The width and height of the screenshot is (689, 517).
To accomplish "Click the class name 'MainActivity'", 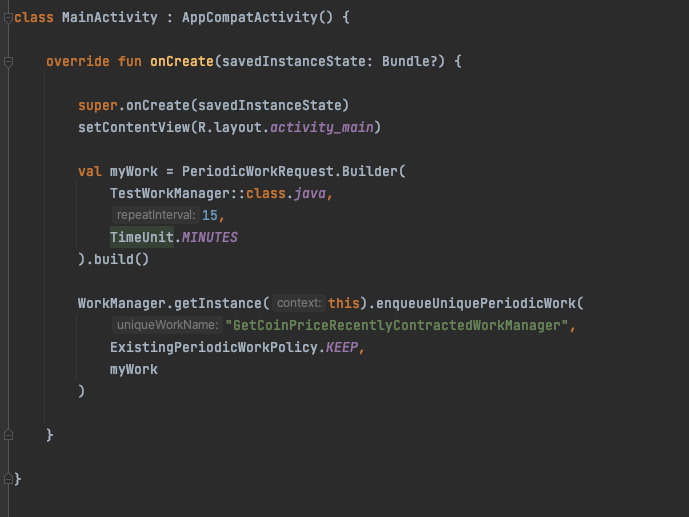I will 109,18.
